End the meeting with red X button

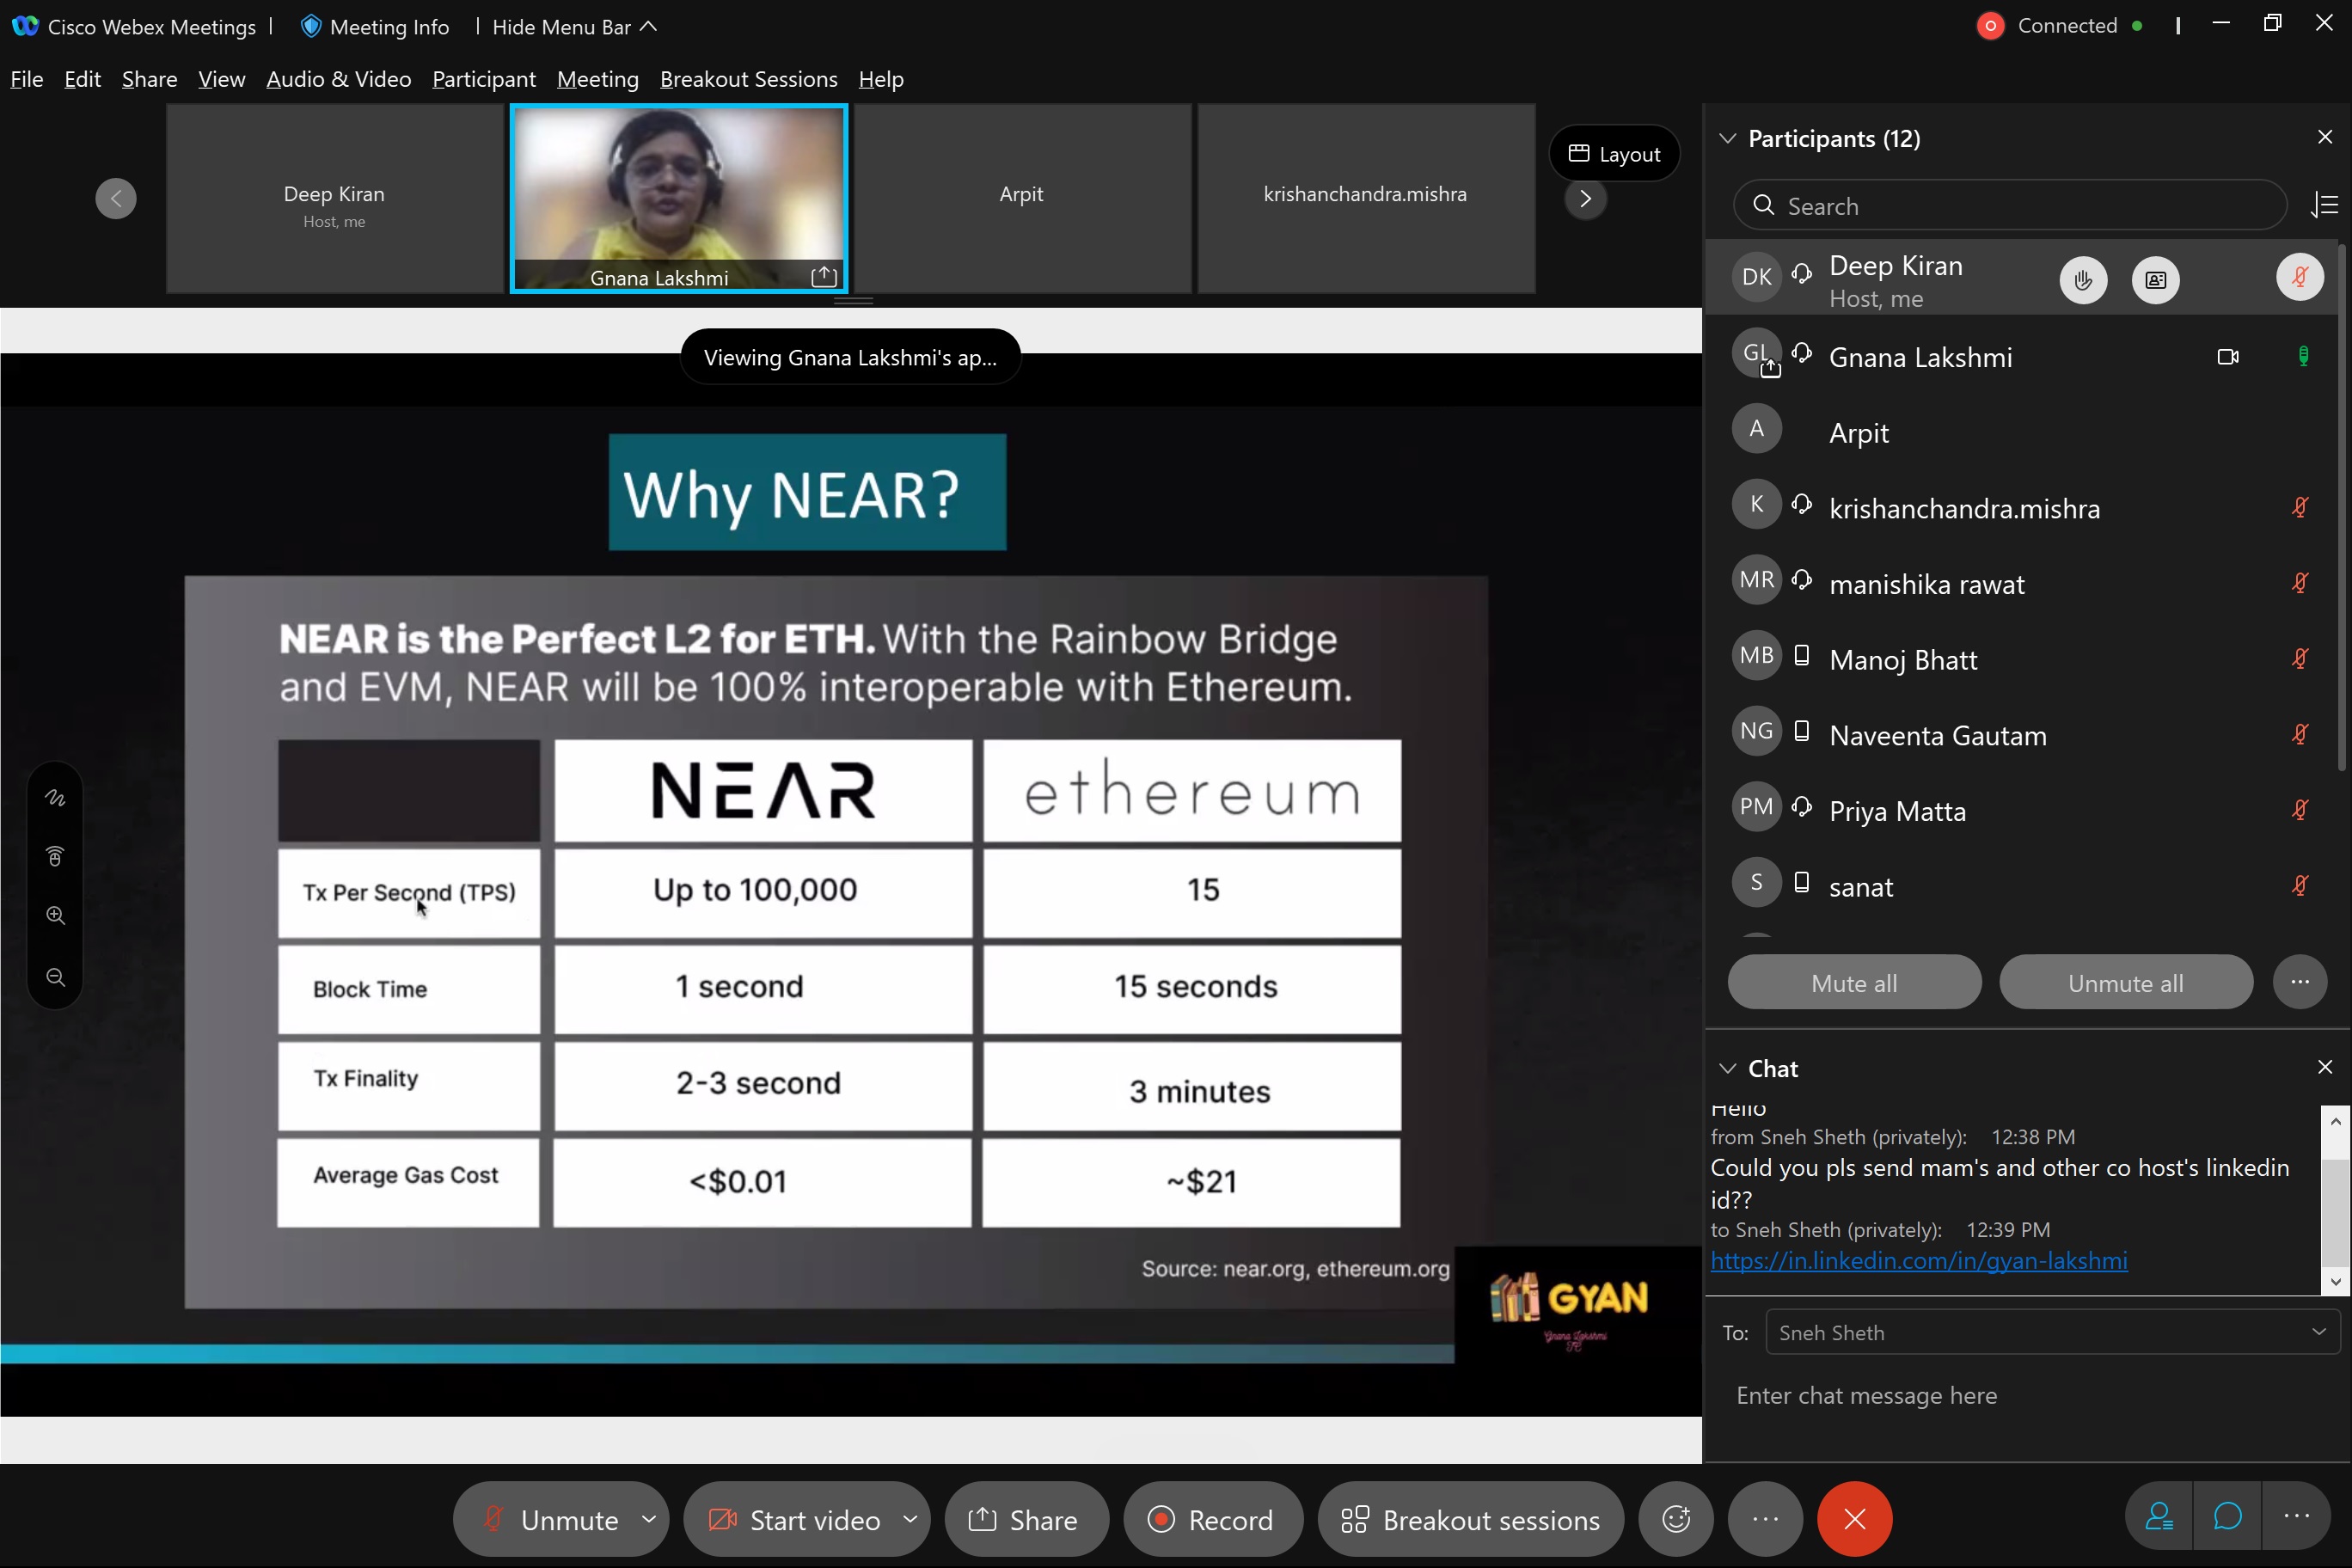click(1854, 1519)
